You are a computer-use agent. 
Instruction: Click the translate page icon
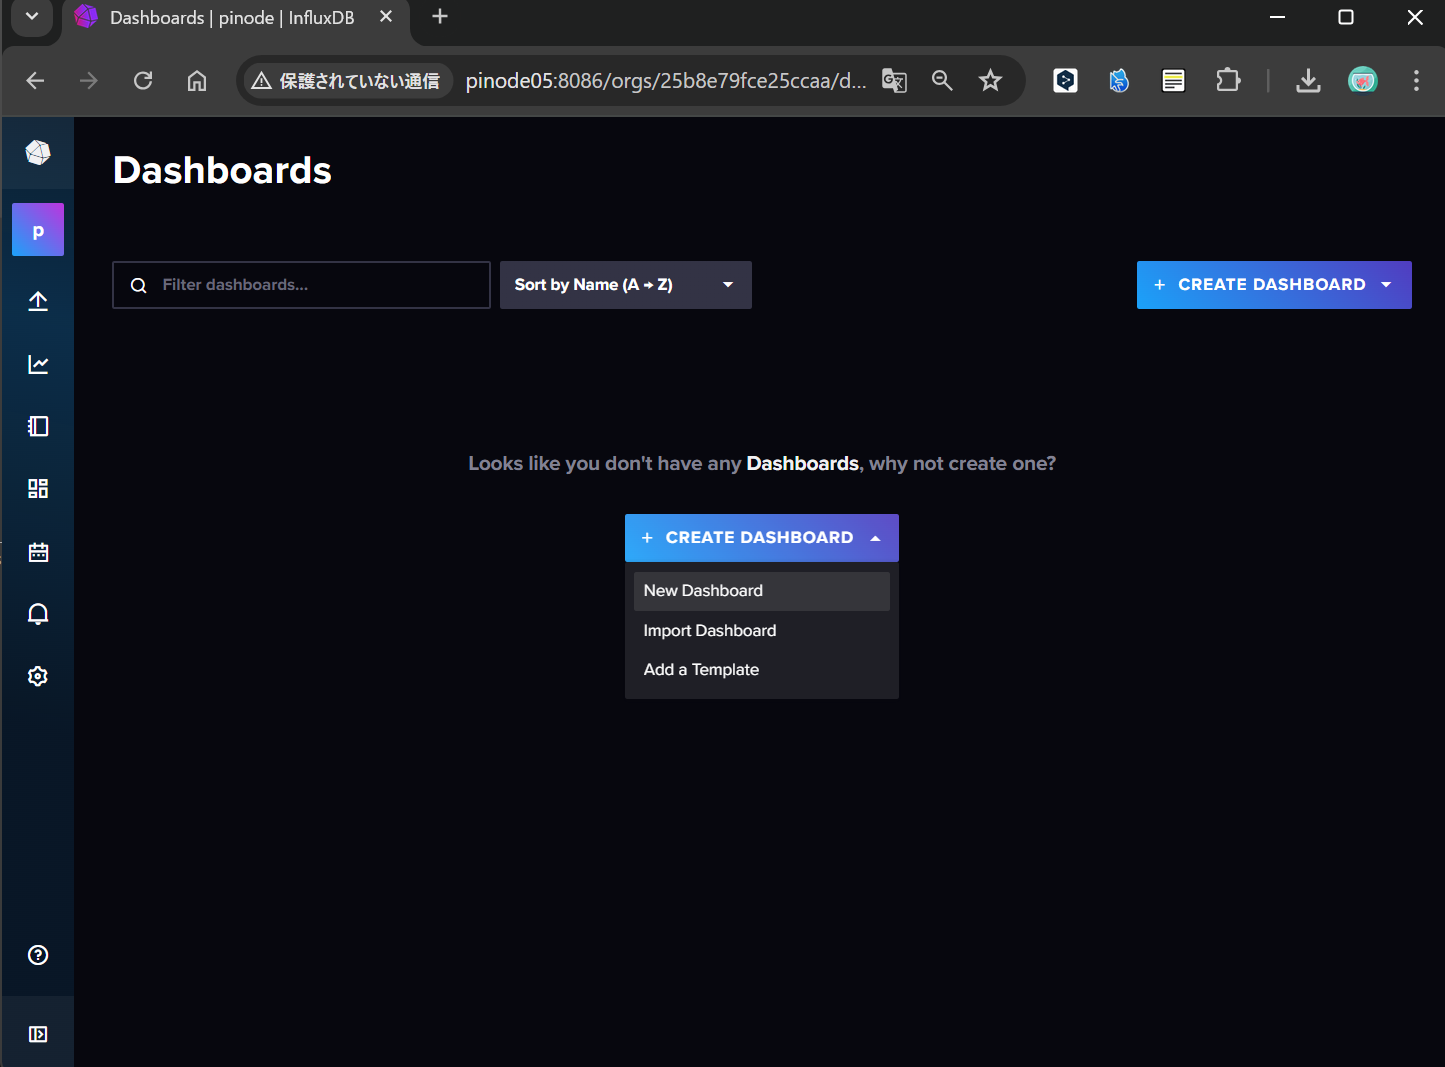[x=894, y=81]
